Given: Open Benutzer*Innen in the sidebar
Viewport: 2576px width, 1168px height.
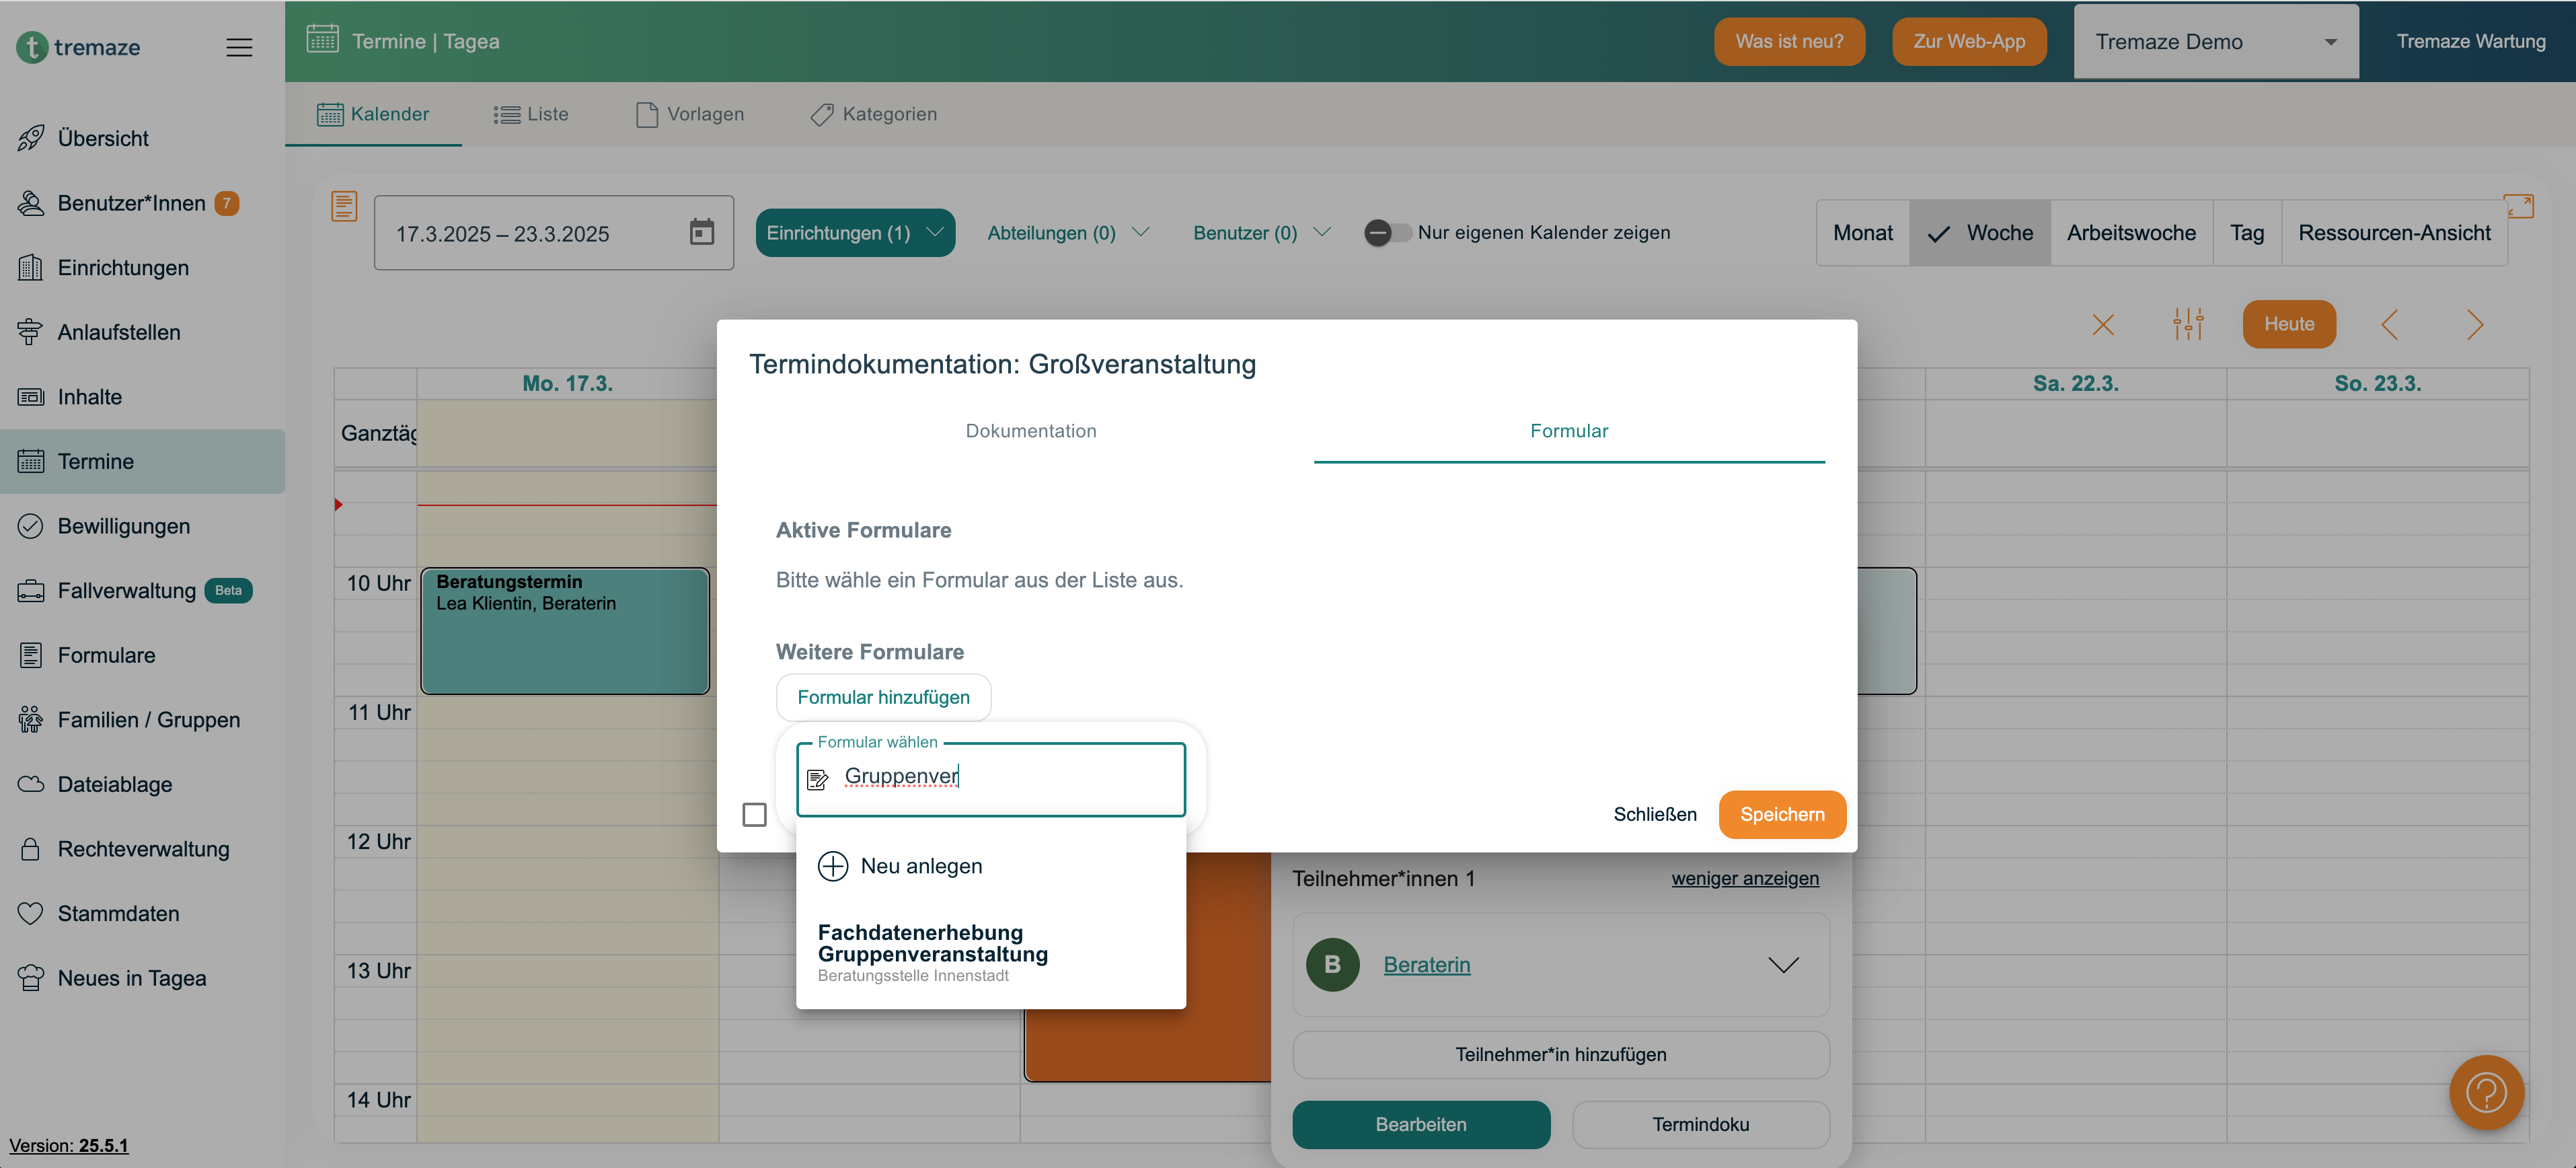Looking at the screenshot, I should [142, 203].
